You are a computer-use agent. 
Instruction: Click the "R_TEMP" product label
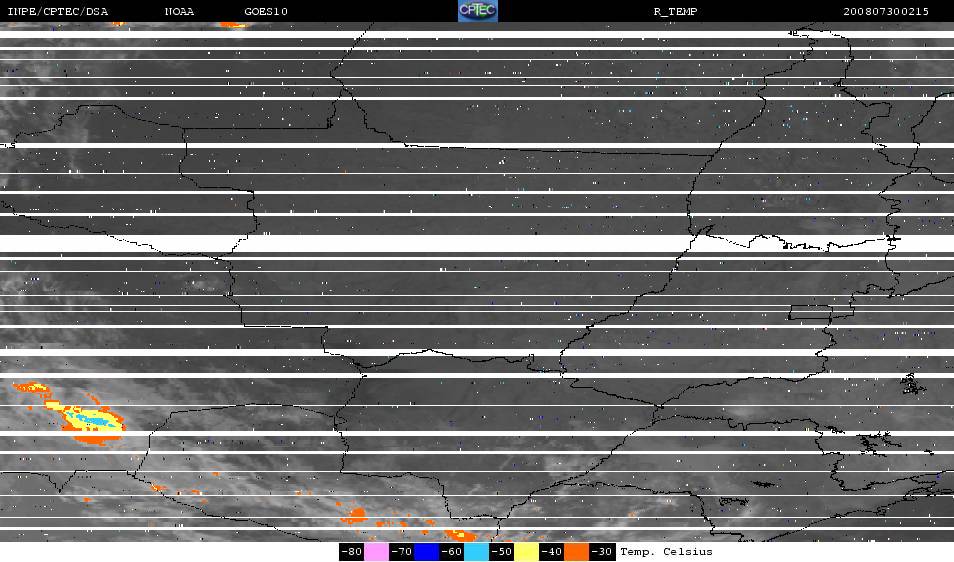[675, 12]
